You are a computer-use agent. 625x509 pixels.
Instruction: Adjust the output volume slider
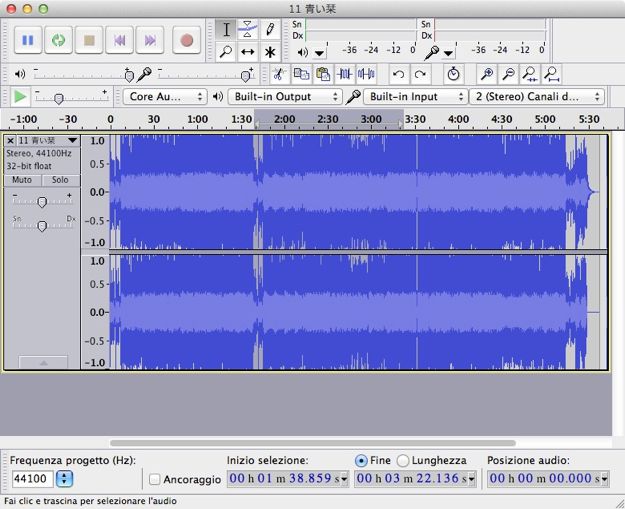point(129,75)
